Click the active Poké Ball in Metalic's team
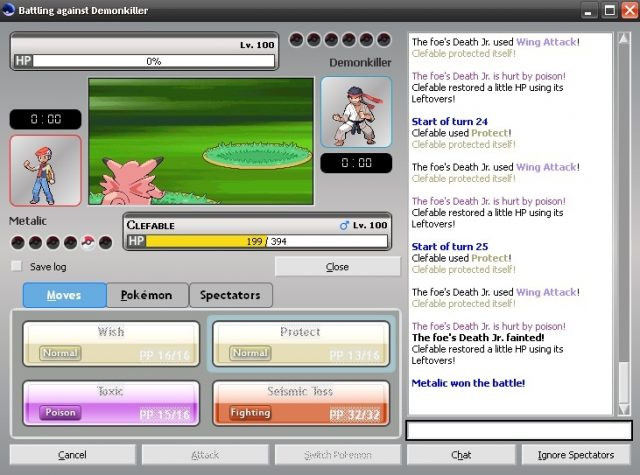This screenshot has height=475, width=640. coord(88,242)
